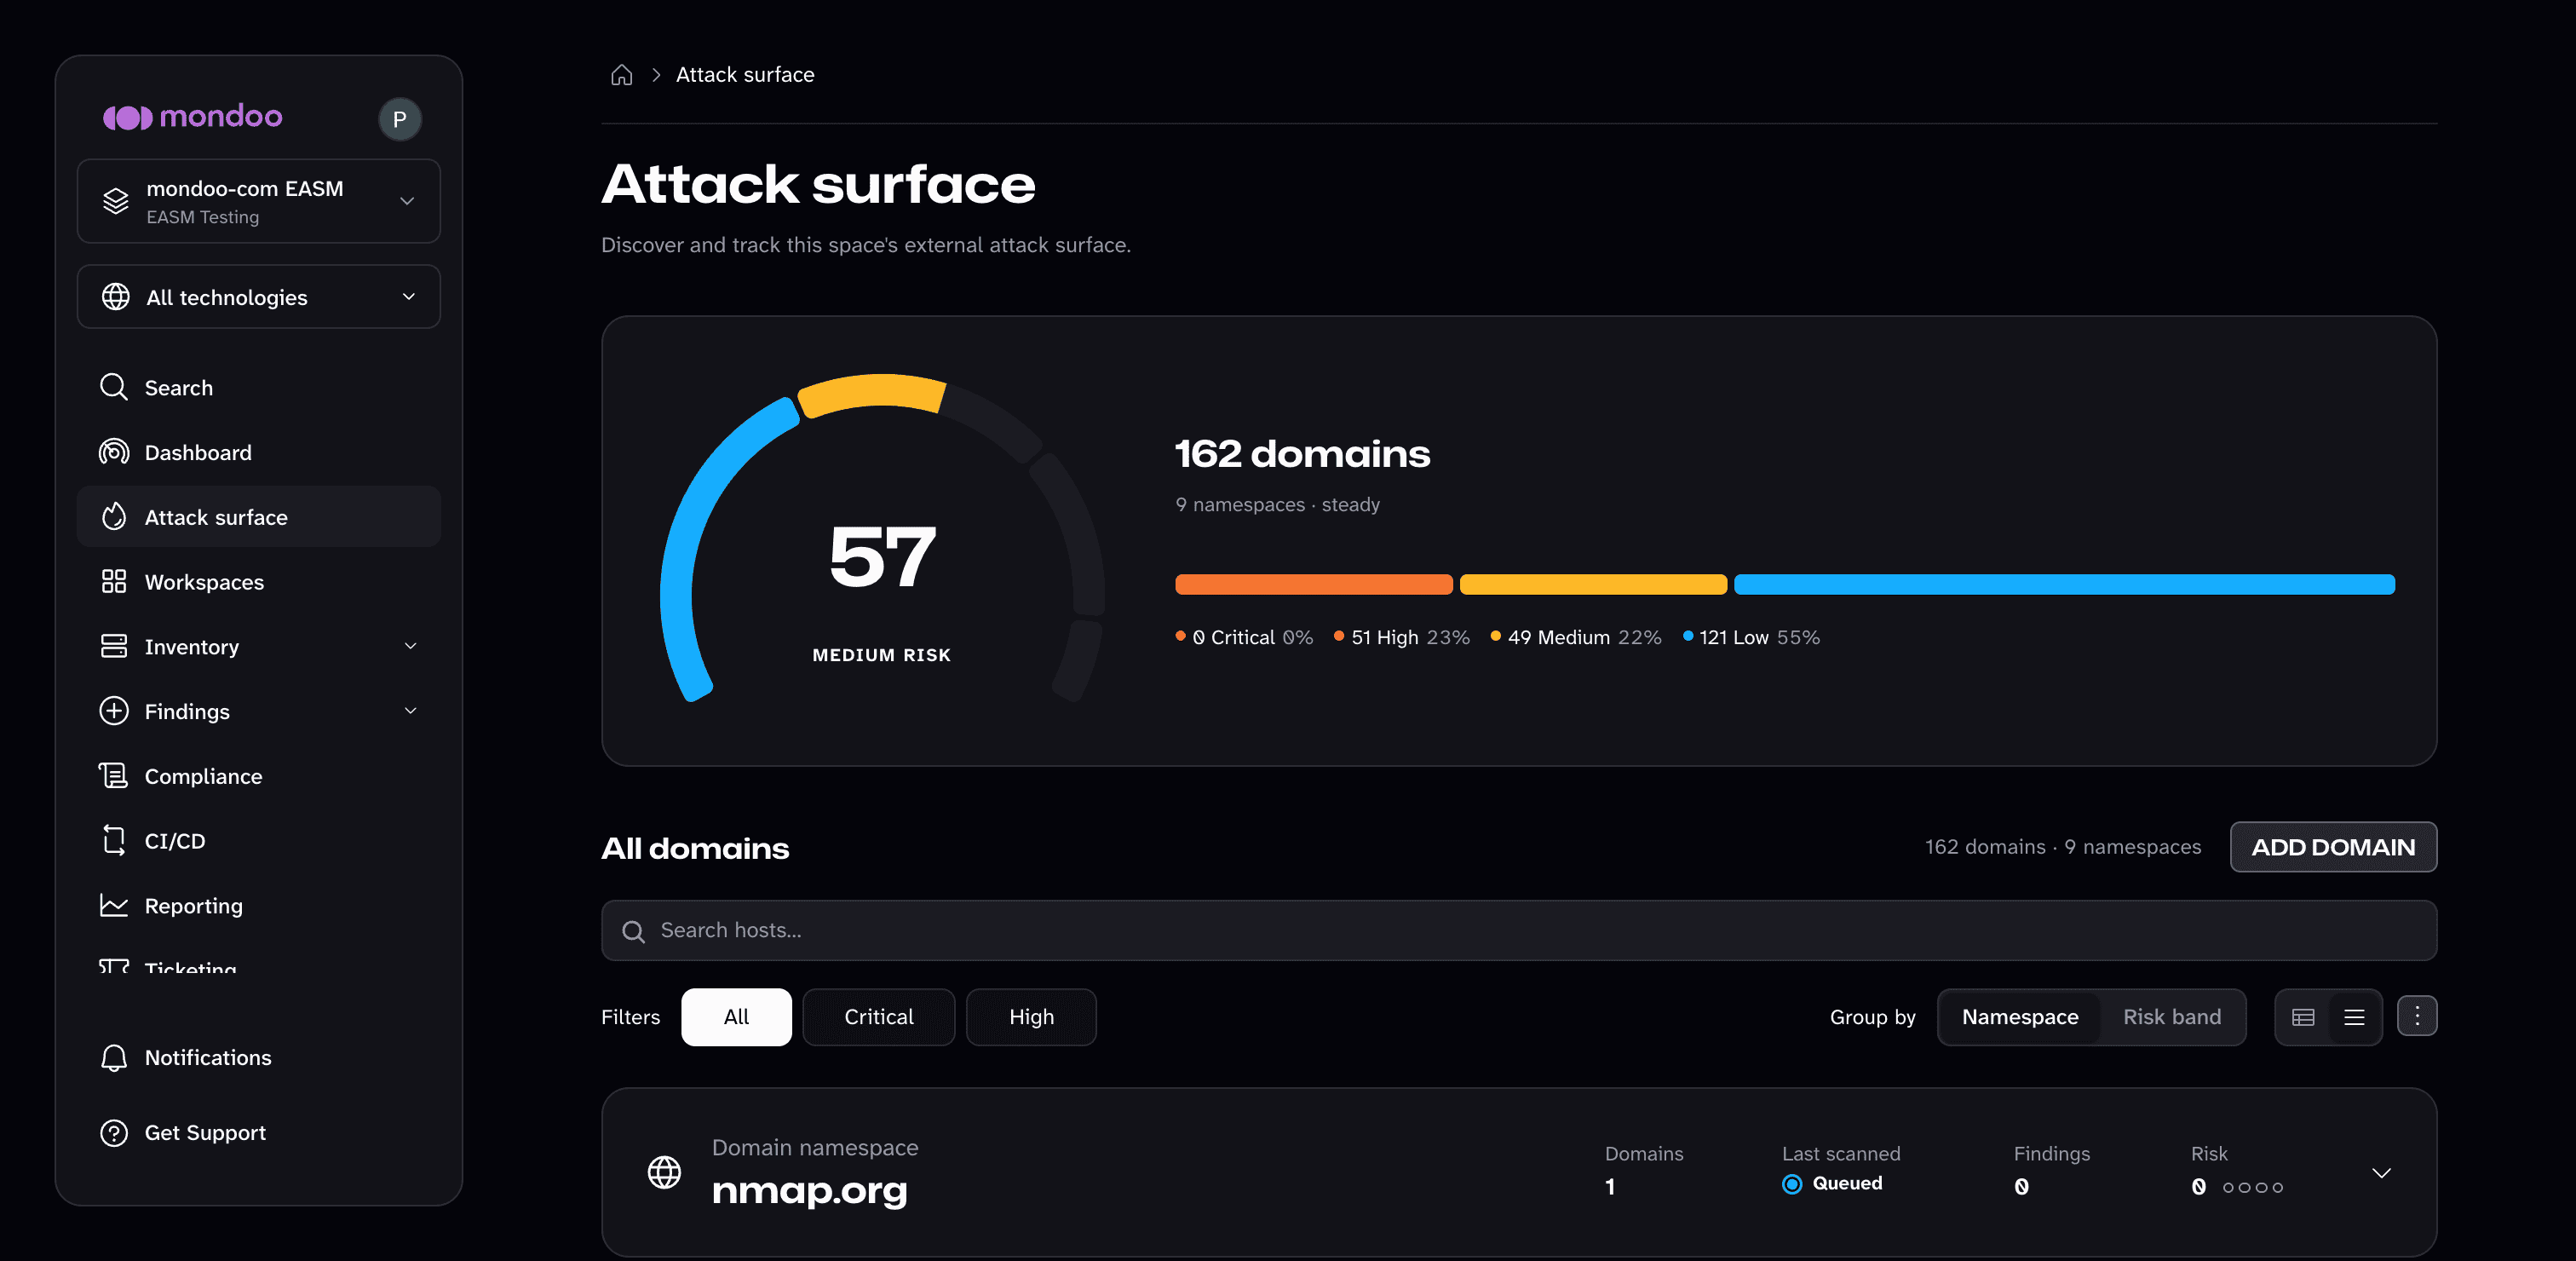This screenshot has width=2576, height=1261.
Task: Open Workspaces in the sidebar
Action: [x=258, y=582]
